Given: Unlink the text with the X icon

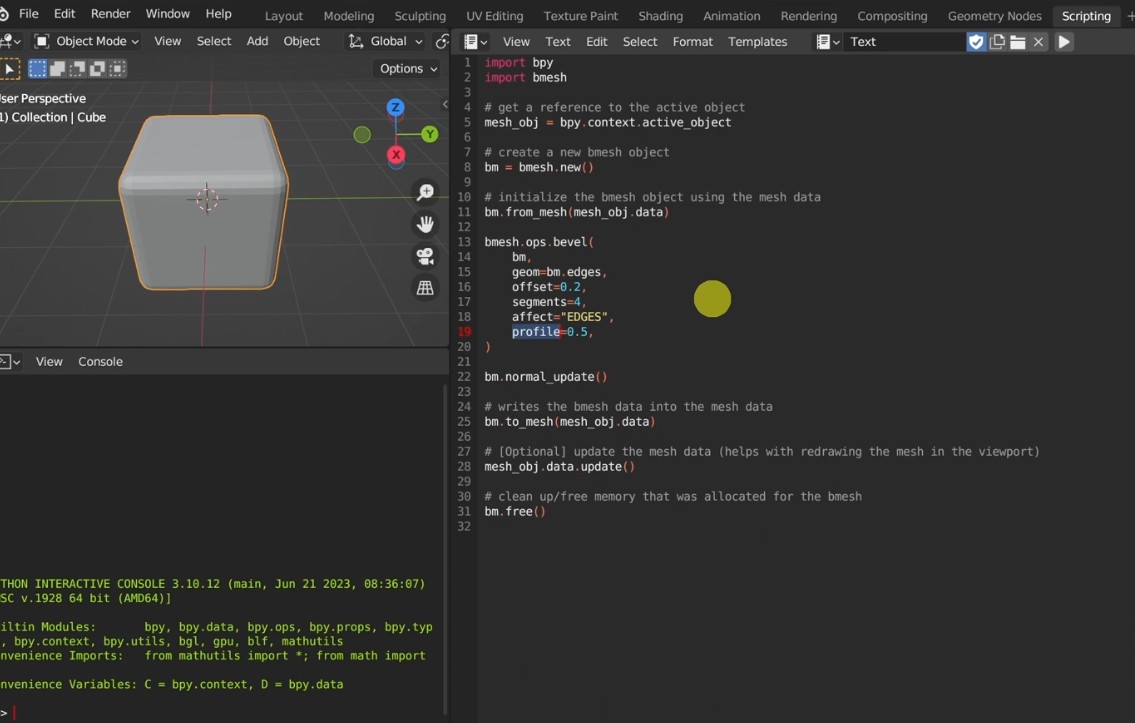Looking at the screenshot, I should (1038, 42).
